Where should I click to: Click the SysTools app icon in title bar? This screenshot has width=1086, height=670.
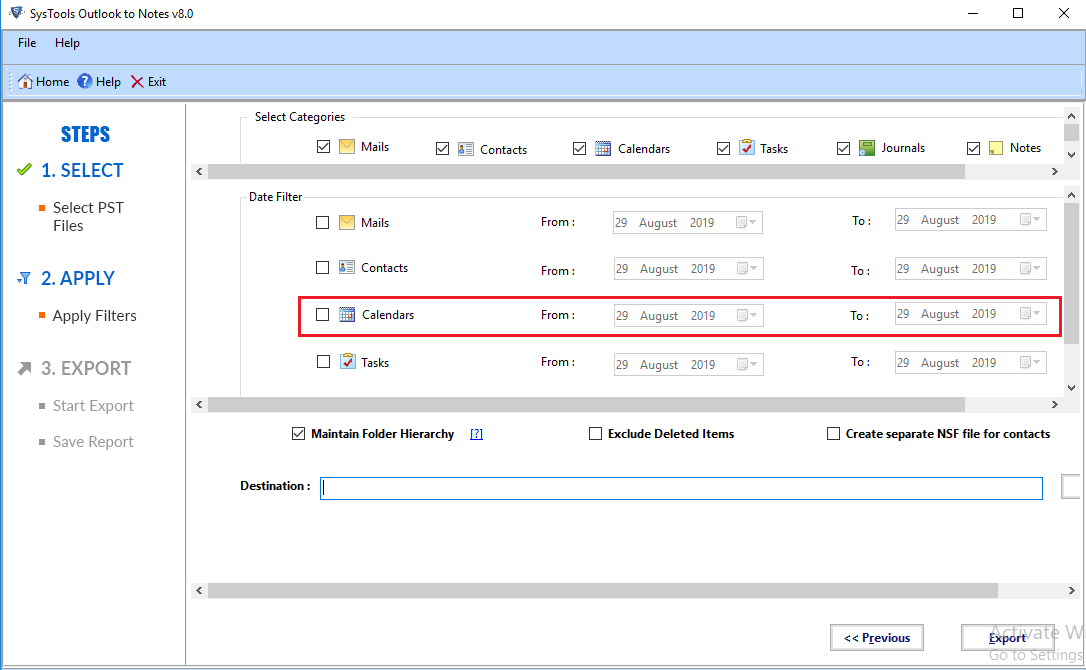pyautogui.click(x=17, y=13)
